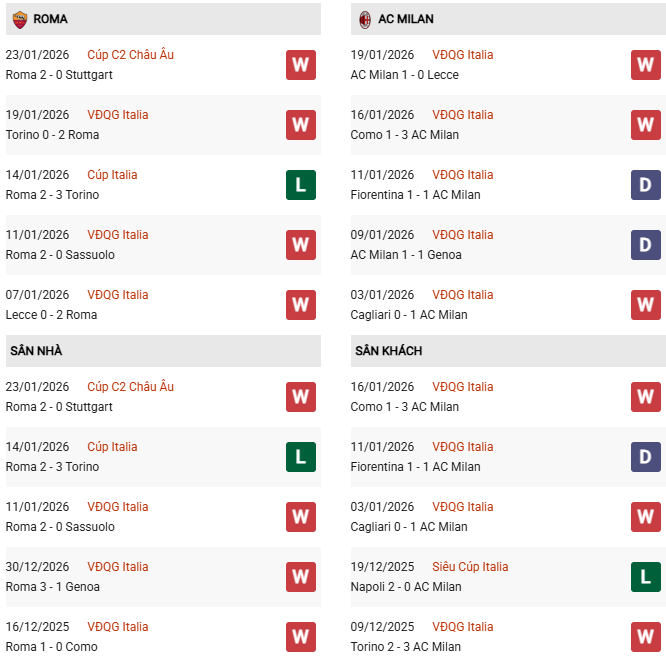Click the W badge for Torino 0 - 2 Roma
This screenshot has height=661, width=666.
(300, 125)
